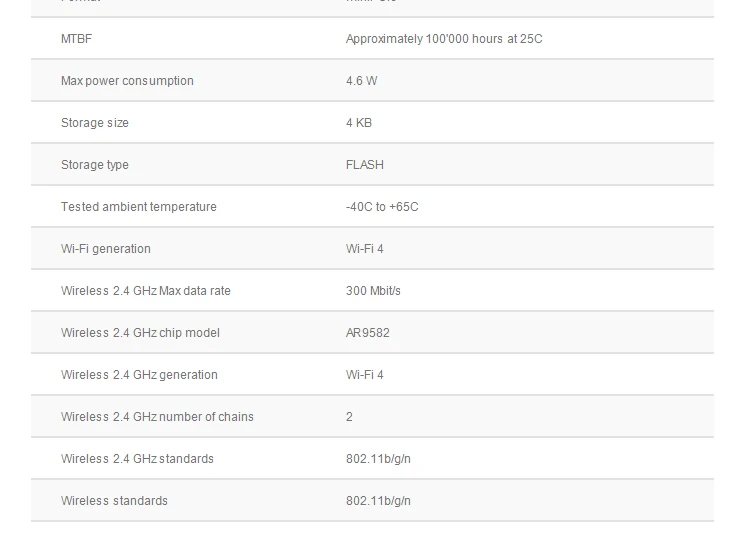Click the Storage size label
750x555 pixels.
(x=95, y=123)
